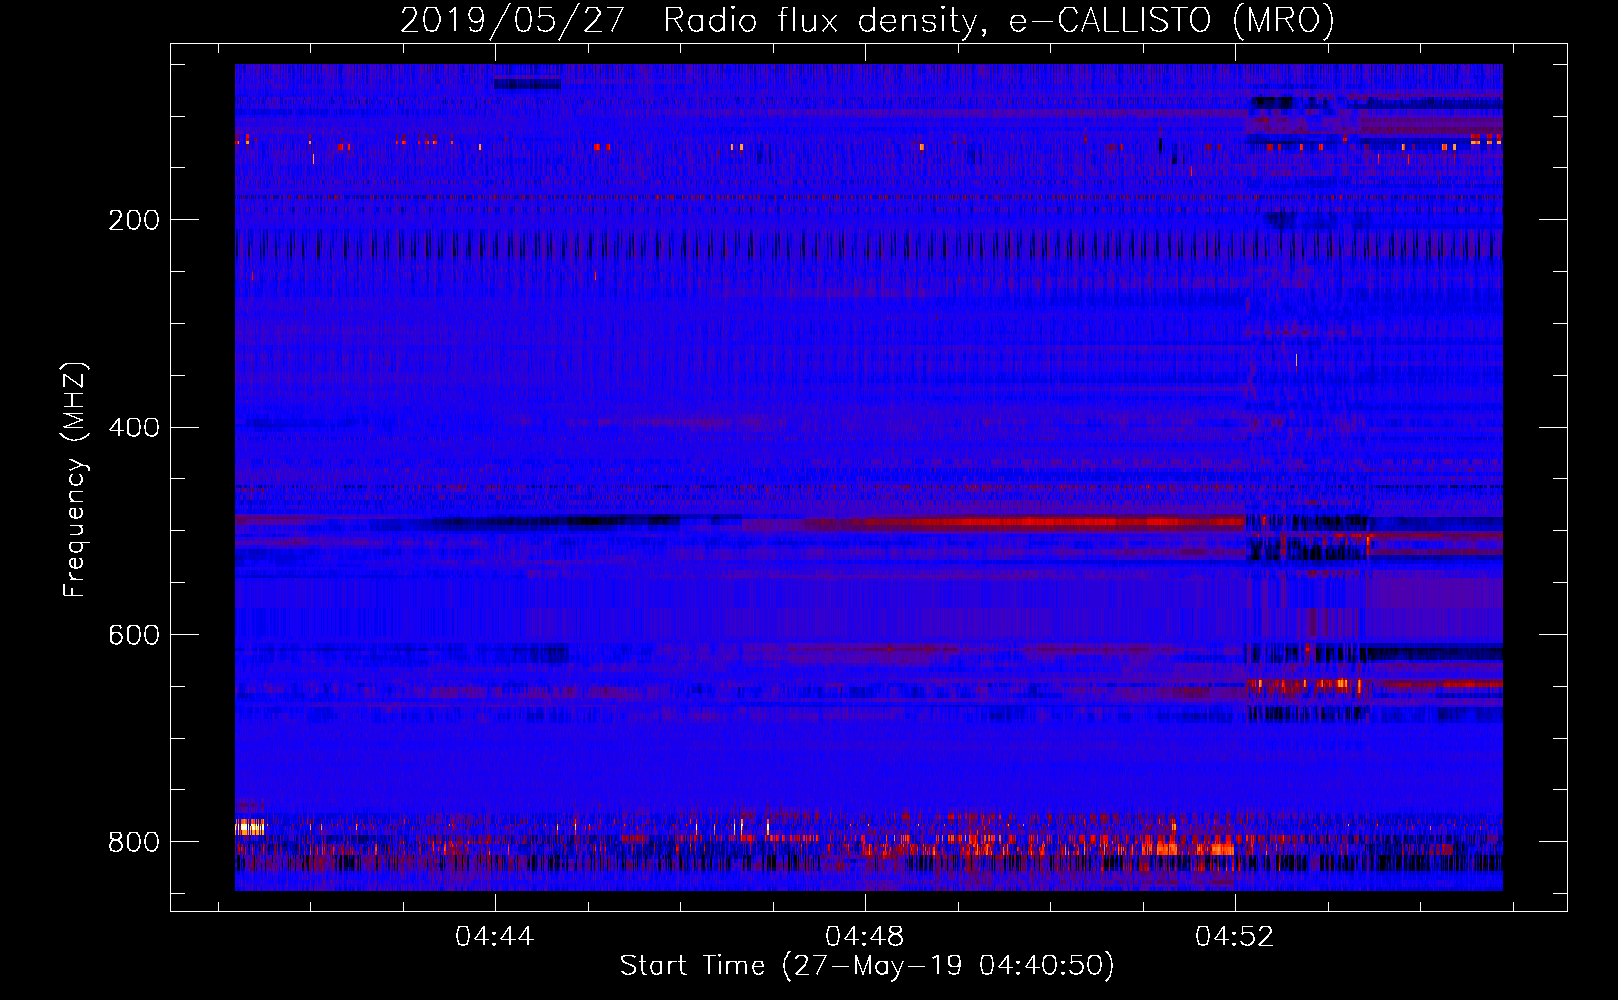The image size is (1618, 1000).
Task: Click the 'Frequency (MHZ)' axis label
Action: [x=75, y=480]
